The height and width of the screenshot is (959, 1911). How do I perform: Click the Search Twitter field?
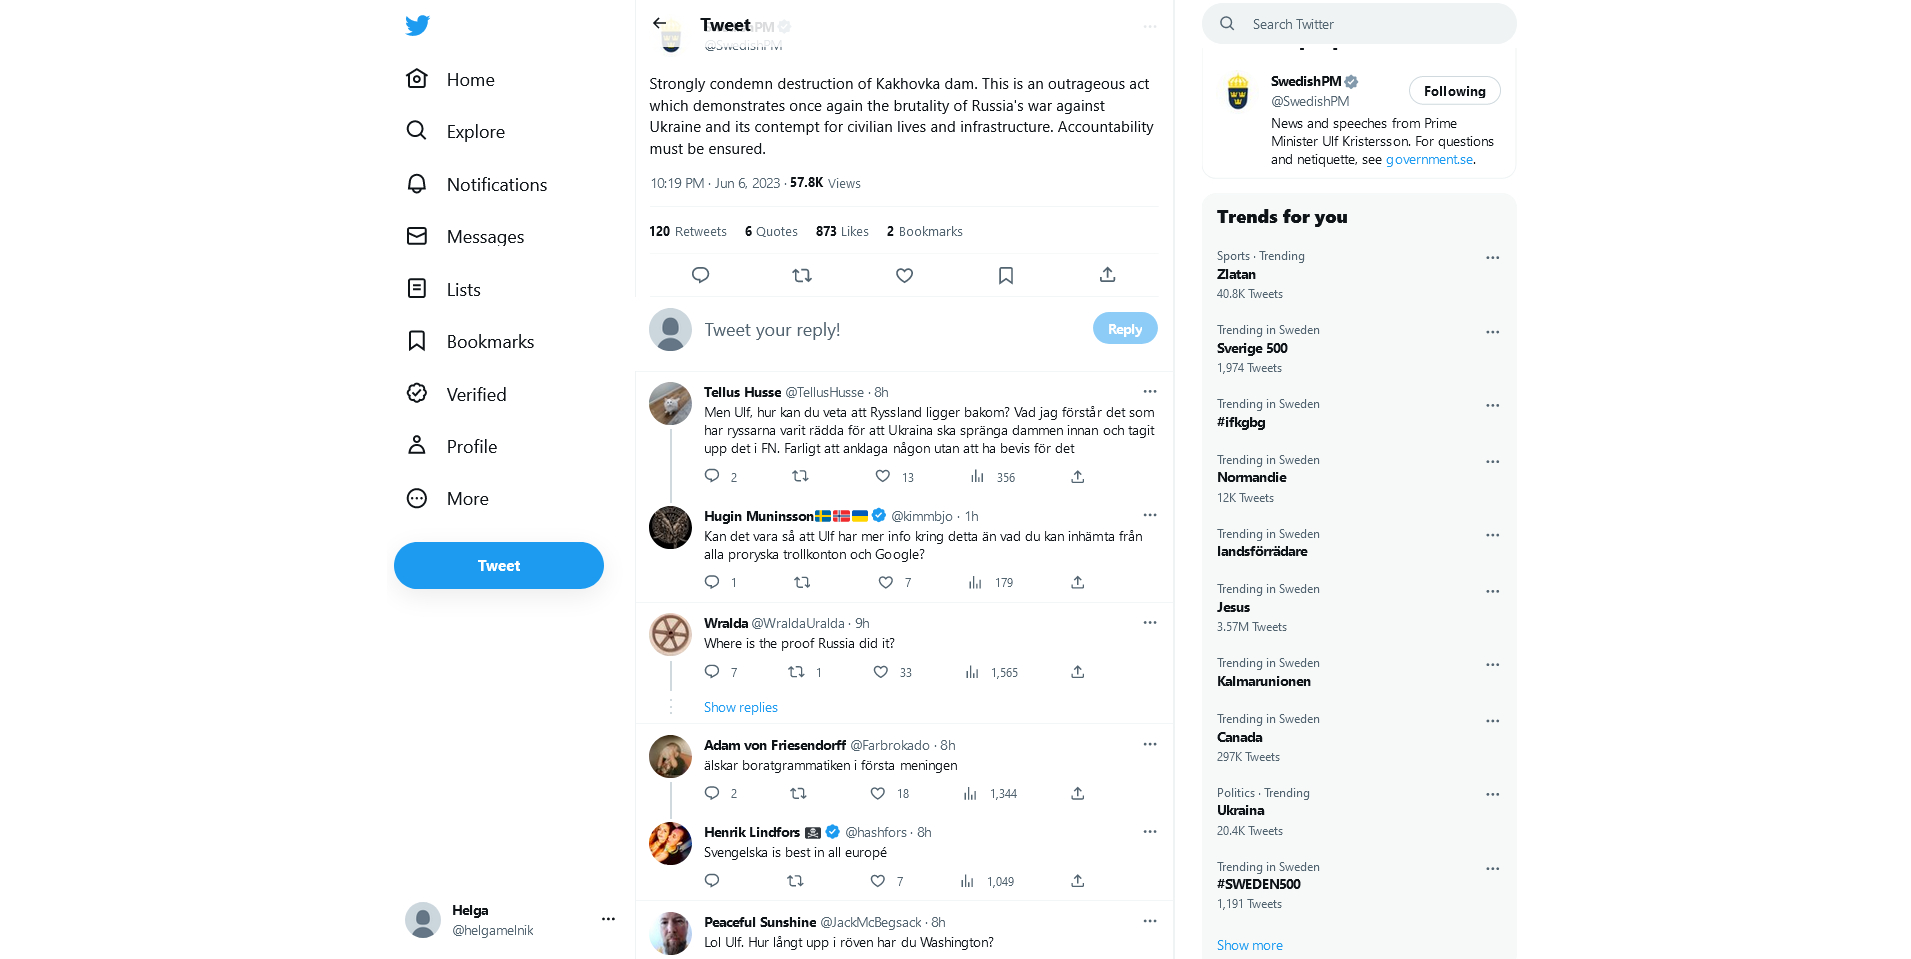pos(1370,24)
